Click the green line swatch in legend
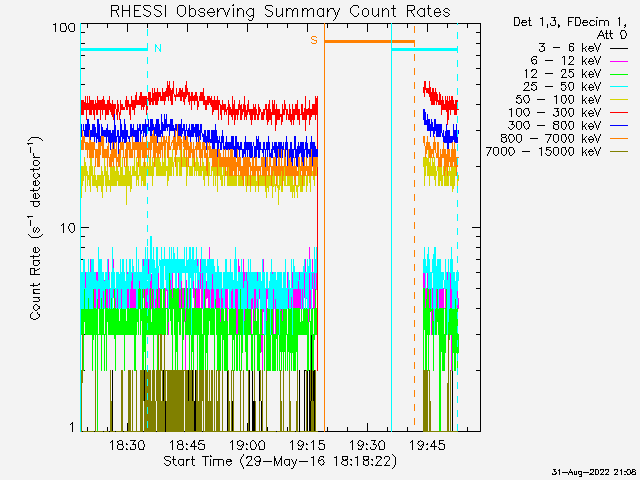The image size is (640, 480). (x=620, y=74)
